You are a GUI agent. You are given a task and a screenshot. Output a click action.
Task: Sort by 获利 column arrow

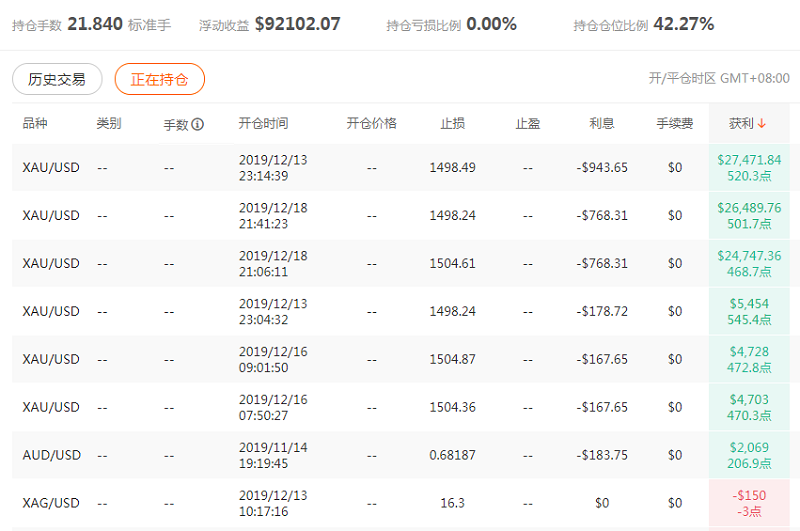(762, 123)
